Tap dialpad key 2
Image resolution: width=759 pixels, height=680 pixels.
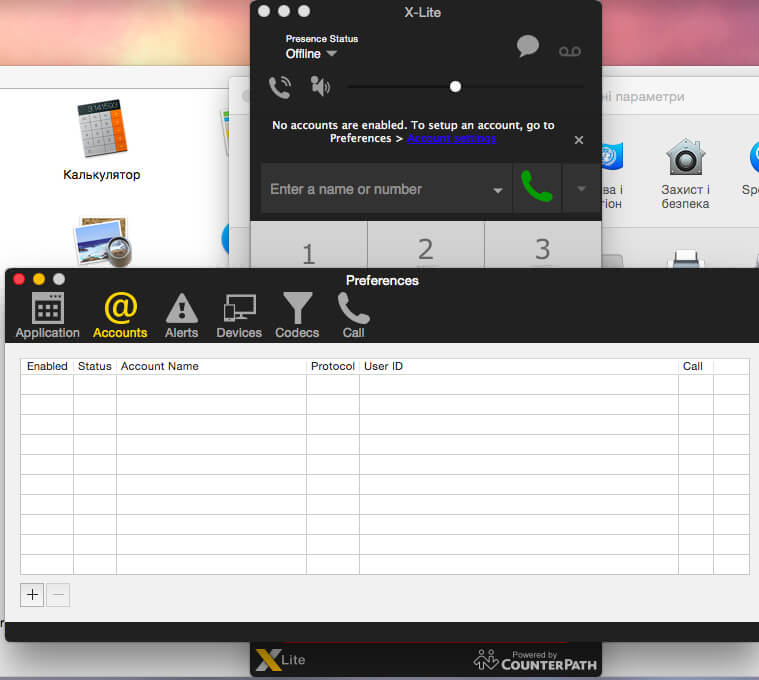(425, 245)
